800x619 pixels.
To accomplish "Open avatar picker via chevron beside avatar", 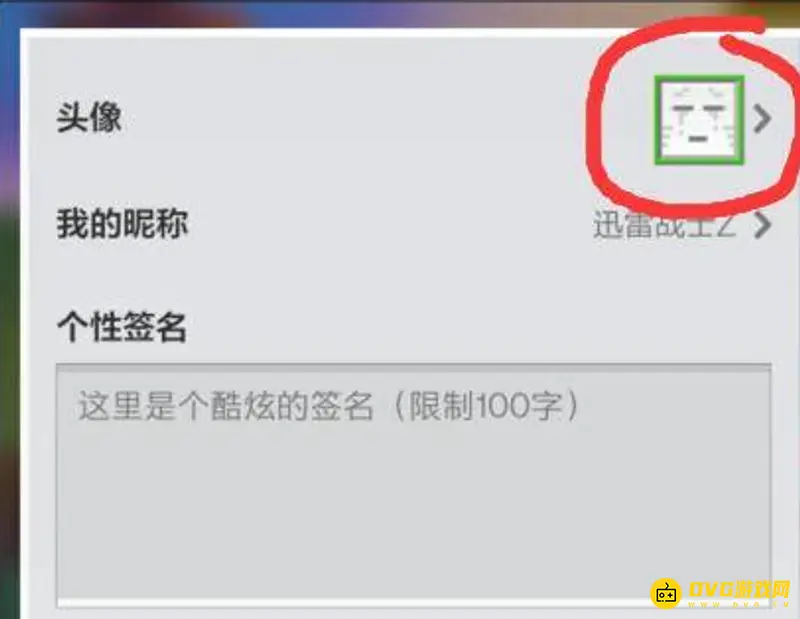I will [x=762, y=119].
